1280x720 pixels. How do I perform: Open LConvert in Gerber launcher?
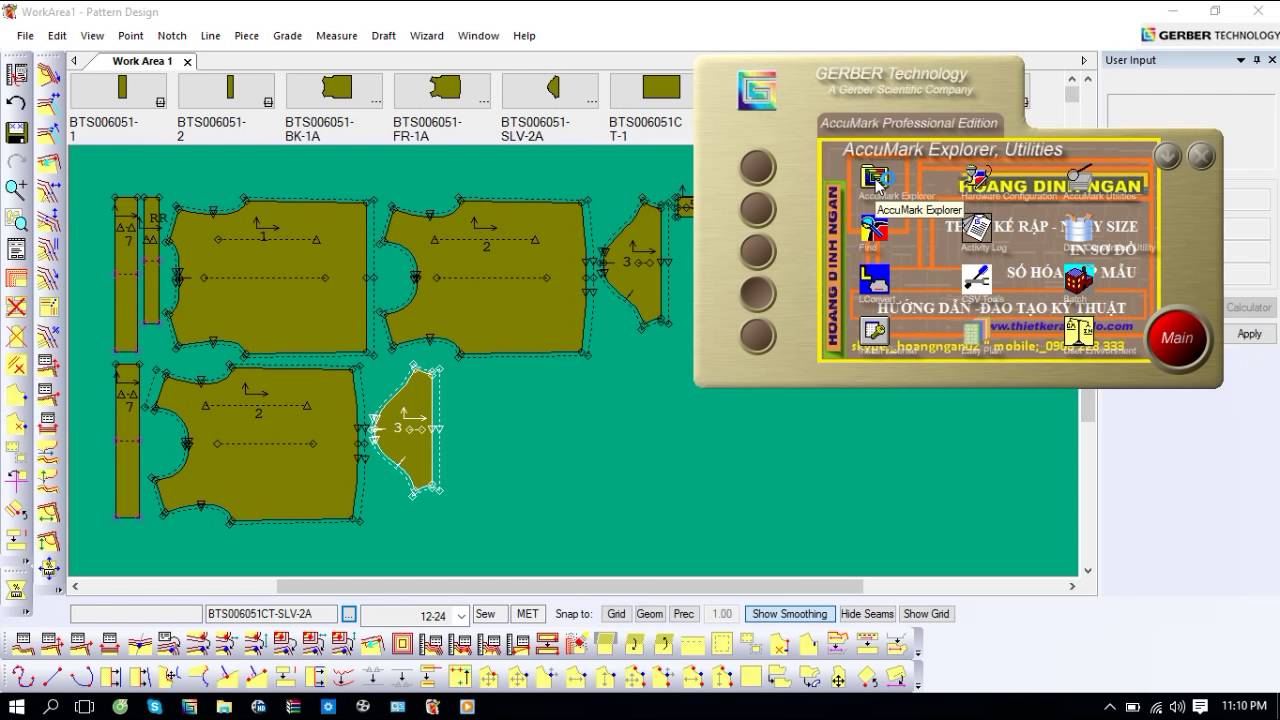[874, 279]
